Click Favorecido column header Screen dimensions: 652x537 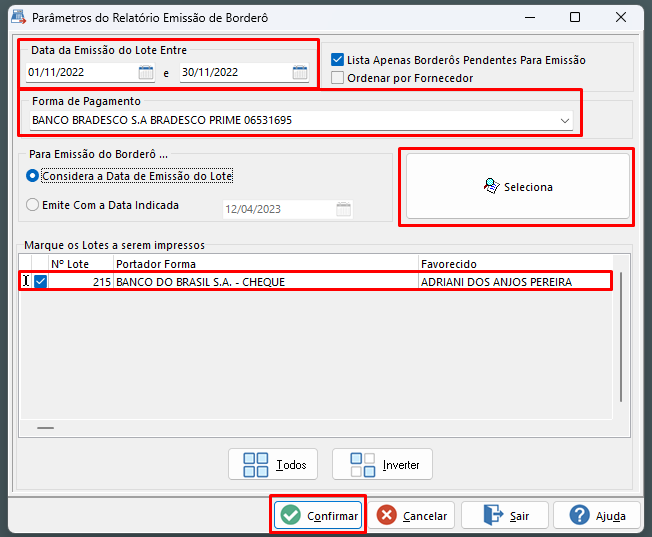click(x=515, y=264)
